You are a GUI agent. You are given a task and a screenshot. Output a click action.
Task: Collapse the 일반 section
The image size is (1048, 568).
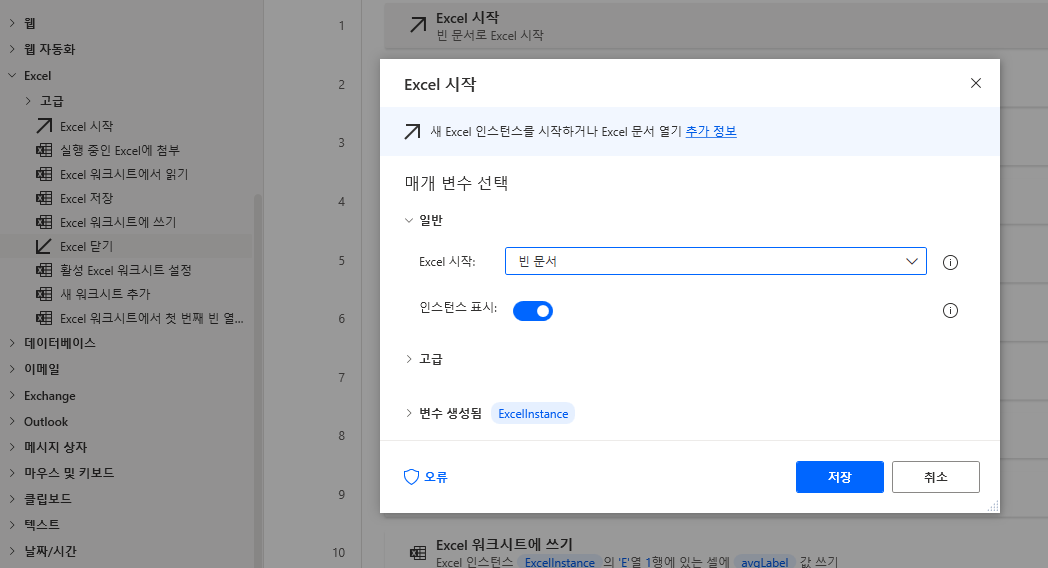tap(408, 220)
